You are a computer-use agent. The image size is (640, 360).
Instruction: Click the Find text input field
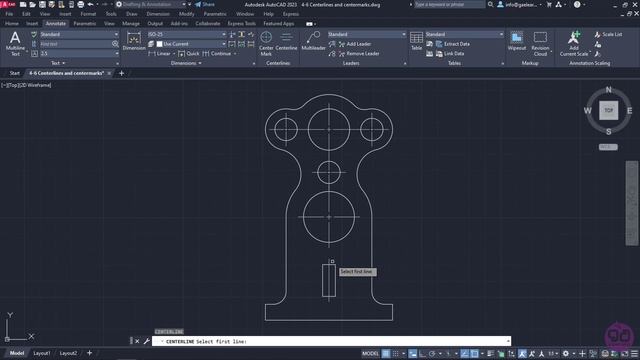[75, 44]
